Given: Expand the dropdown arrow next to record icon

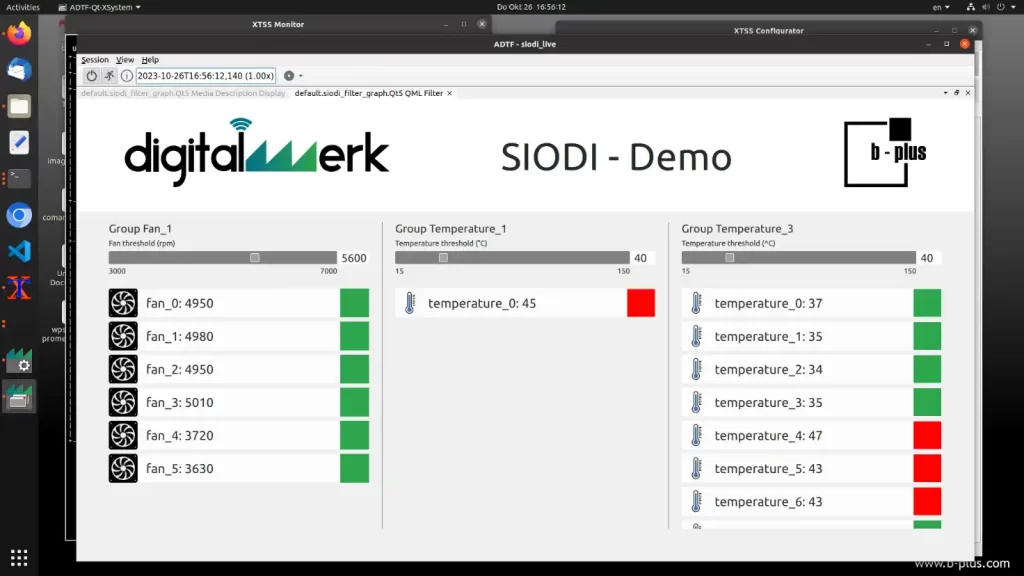Looking at the screenshot, I should click(301, 76).
